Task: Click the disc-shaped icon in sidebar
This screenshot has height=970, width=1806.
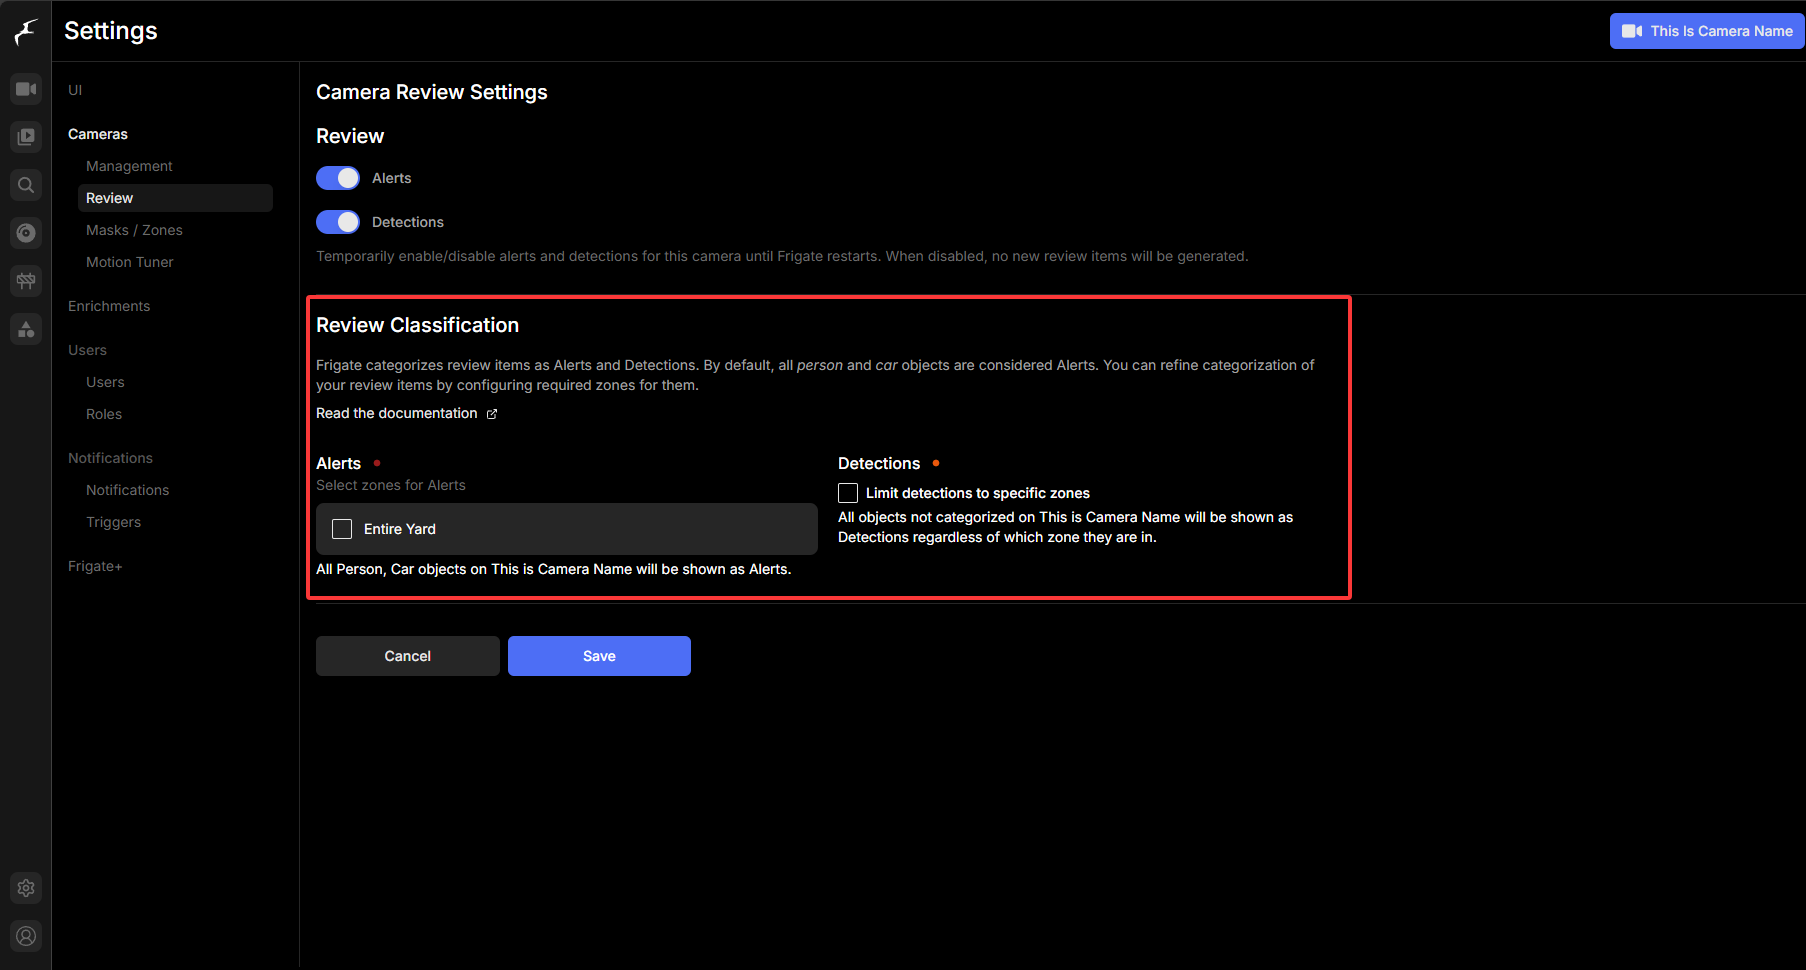Action: coord(26,233)
